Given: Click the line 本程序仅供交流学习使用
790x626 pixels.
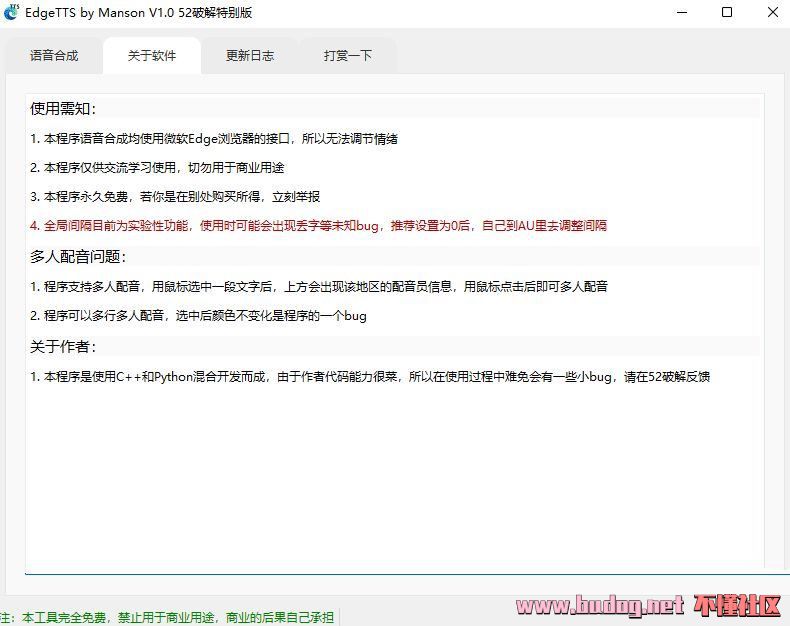Looking at the screenshot, I should pyautogui.click(x=157, y=167).
